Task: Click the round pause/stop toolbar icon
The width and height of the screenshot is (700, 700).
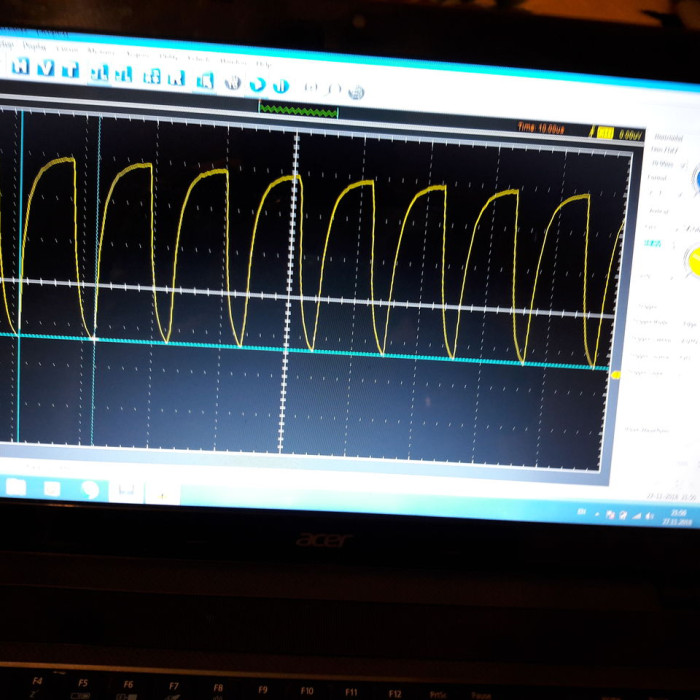Action: pos(281,86)
